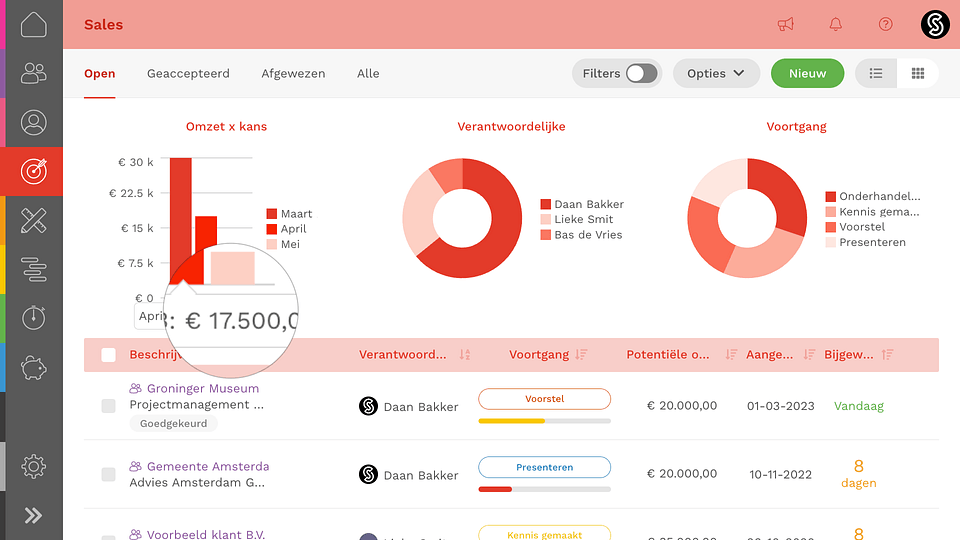Viewport: 960px width, 540px height.
Task: Click the Maart legend color swatch
Action: pos(272,214)
